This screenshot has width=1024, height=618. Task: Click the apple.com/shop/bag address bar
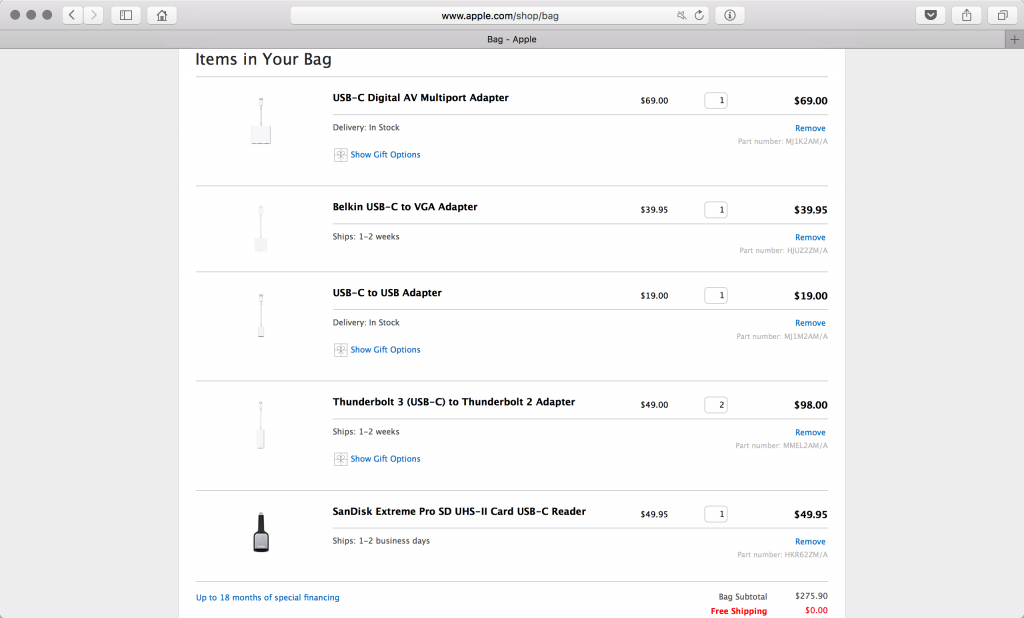(x=500, y=15)
